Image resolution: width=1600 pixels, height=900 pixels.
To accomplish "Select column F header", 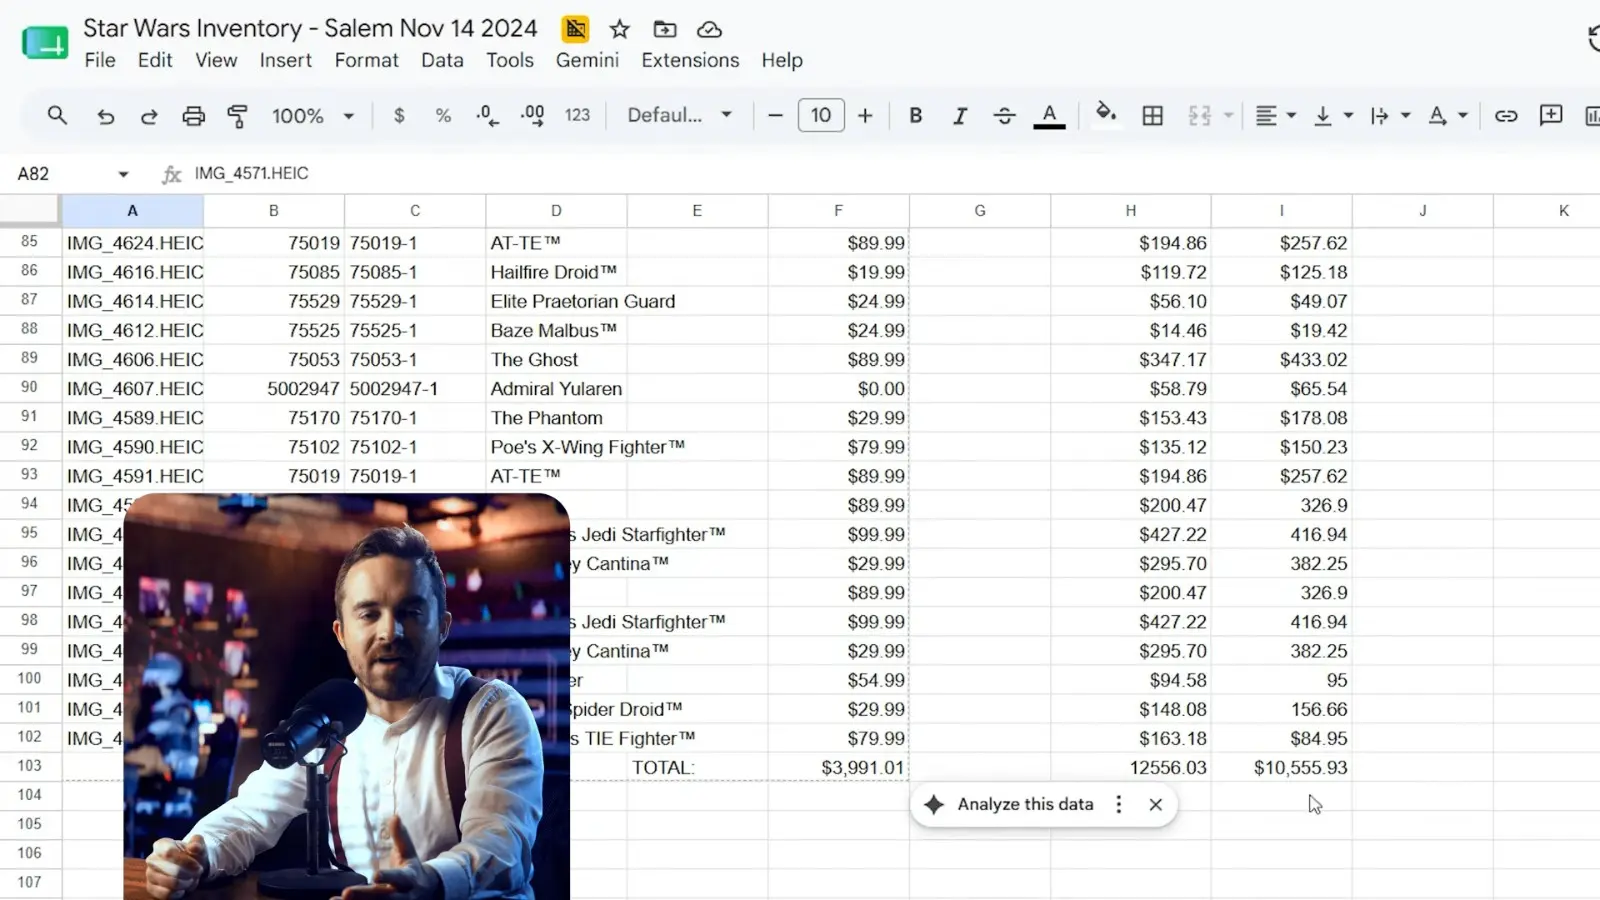I will point(838,211).
